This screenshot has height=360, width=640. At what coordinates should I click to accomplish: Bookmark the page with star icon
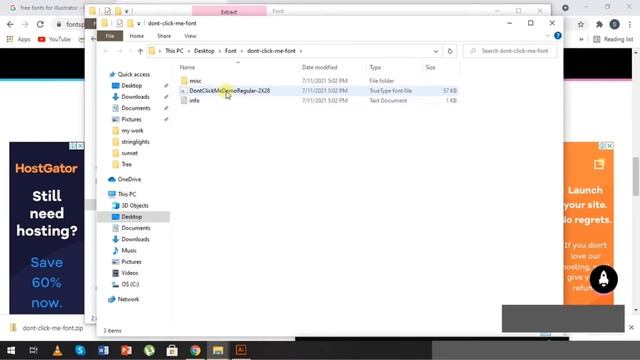(581, 24)
